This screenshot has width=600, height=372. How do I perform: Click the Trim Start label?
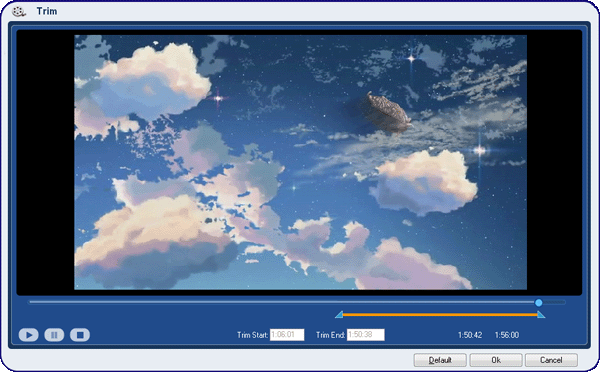[252, 335]
